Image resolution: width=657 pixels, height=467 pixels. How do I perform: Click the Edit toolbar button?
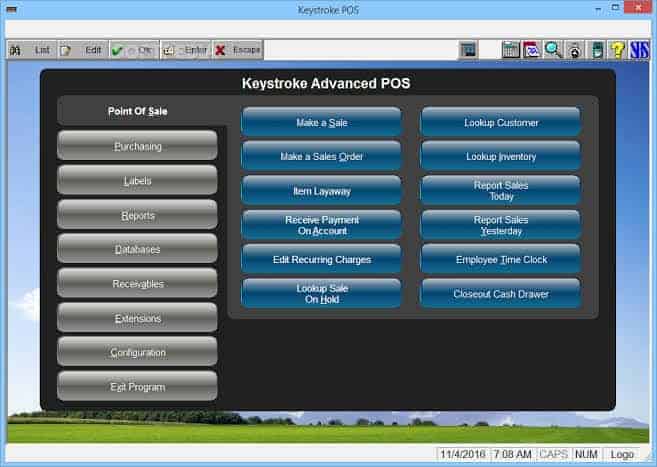83,50
